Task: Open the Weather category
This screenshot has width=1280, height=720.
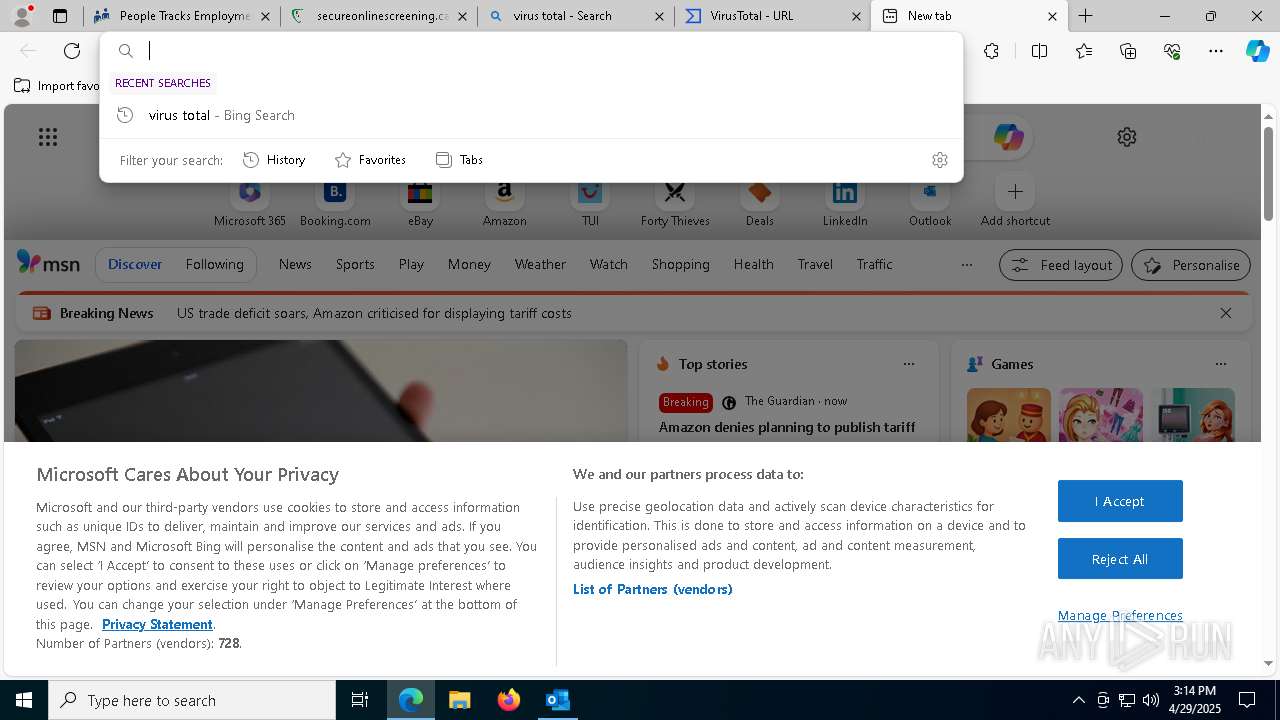Action: tap(540, 264)
